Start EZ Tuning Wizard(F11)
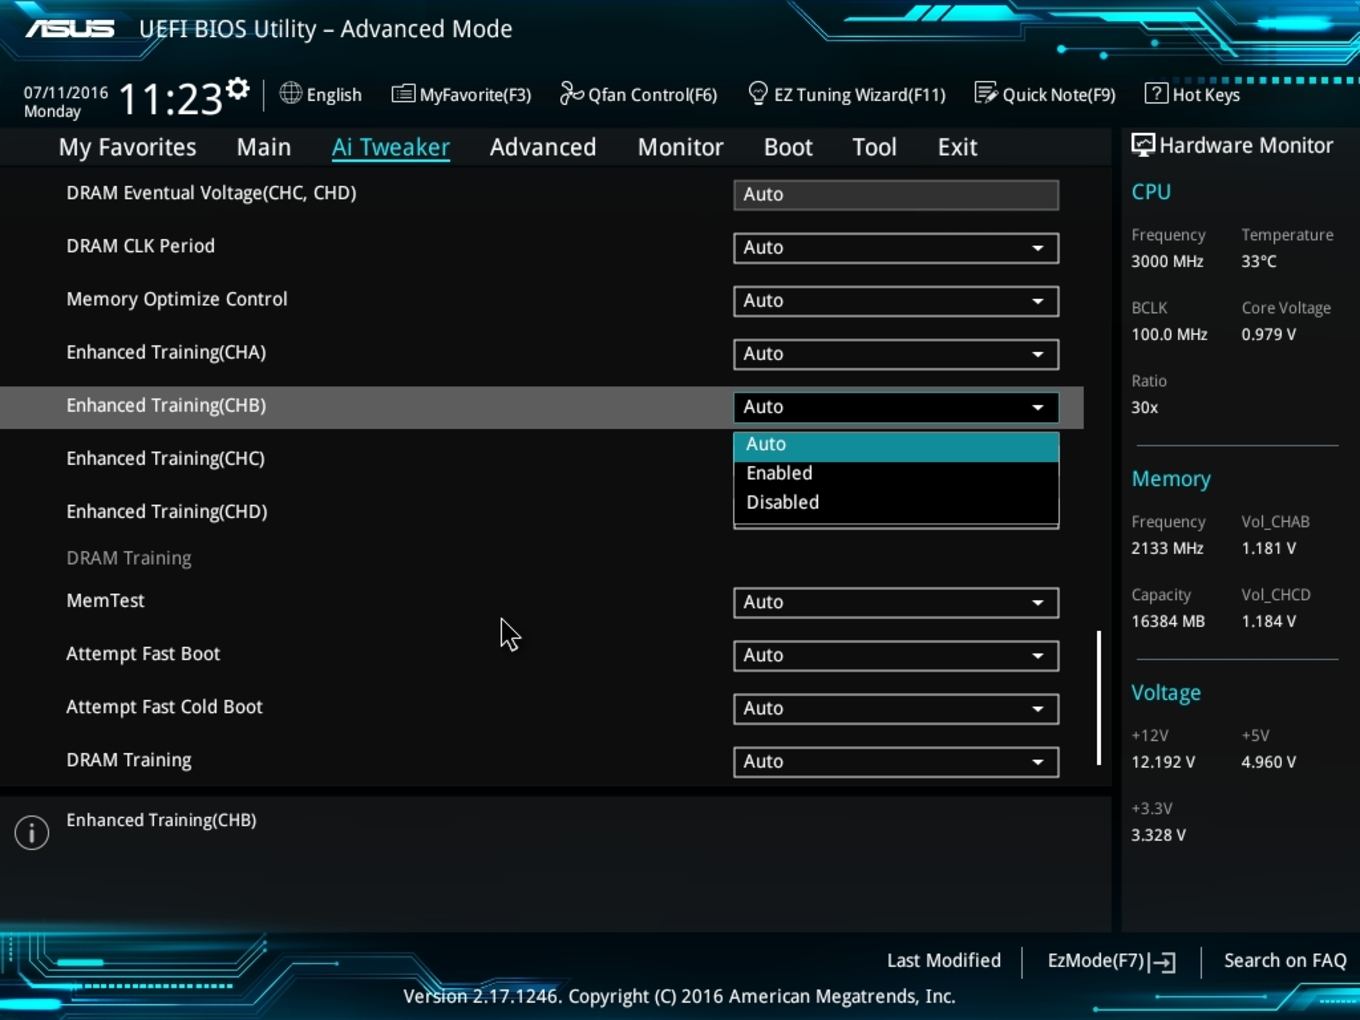This screenshot has width=1360, height=1020. [846, 94]
